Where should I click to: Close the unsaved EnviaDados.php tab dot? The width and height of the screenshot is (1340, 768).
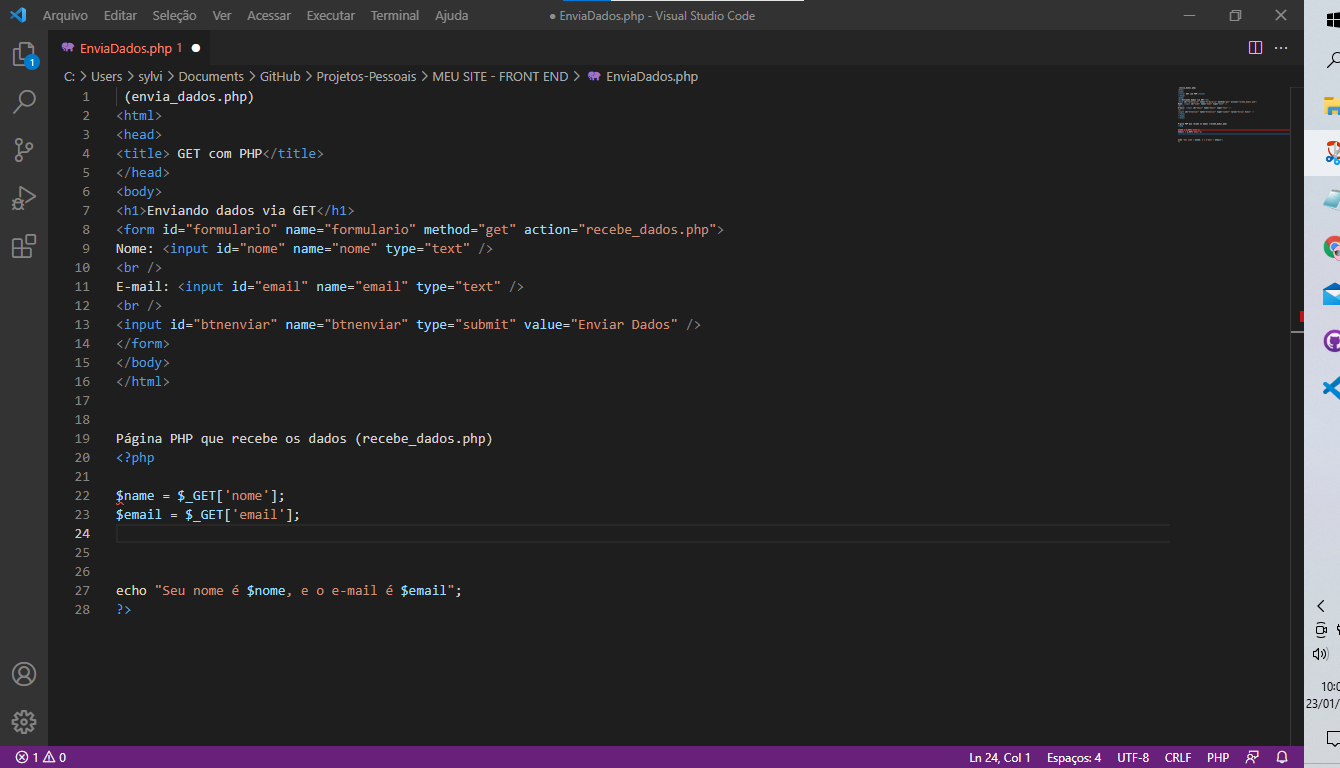(196, 48)
